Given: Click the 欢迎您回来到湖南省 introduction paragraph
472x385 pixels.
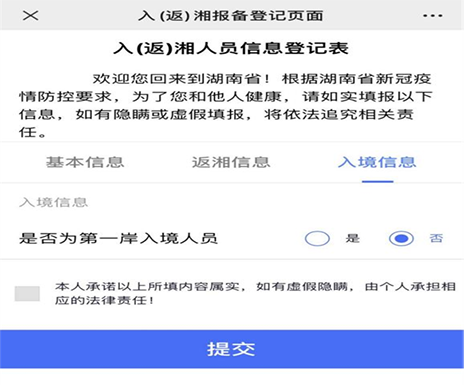Looking at the screenshot, I should pyautogui.click(x=226, y=105).
